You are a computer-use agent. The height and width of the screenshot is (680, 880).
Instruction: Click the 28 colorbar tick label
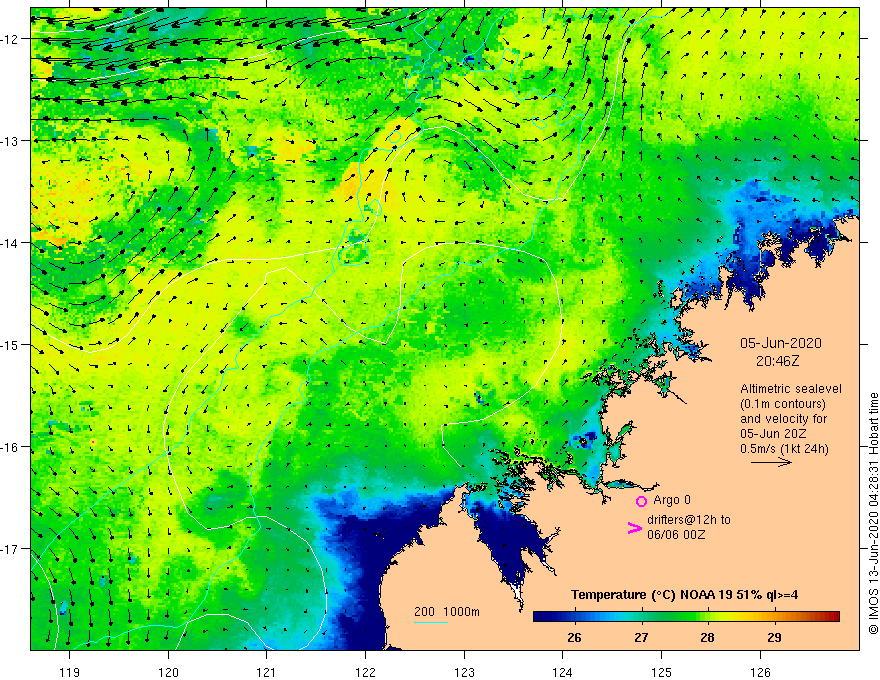tap(708, 637)
